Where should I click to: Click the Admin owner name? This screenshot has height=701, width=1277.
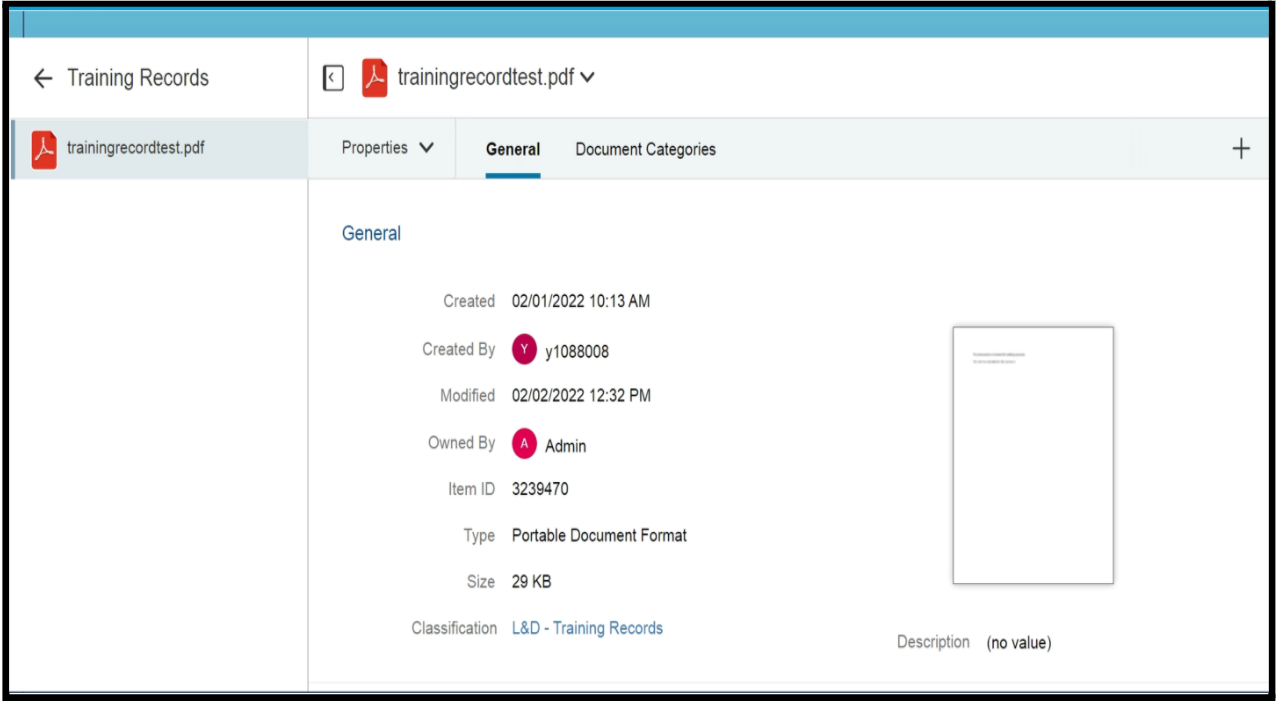(565, 446)
